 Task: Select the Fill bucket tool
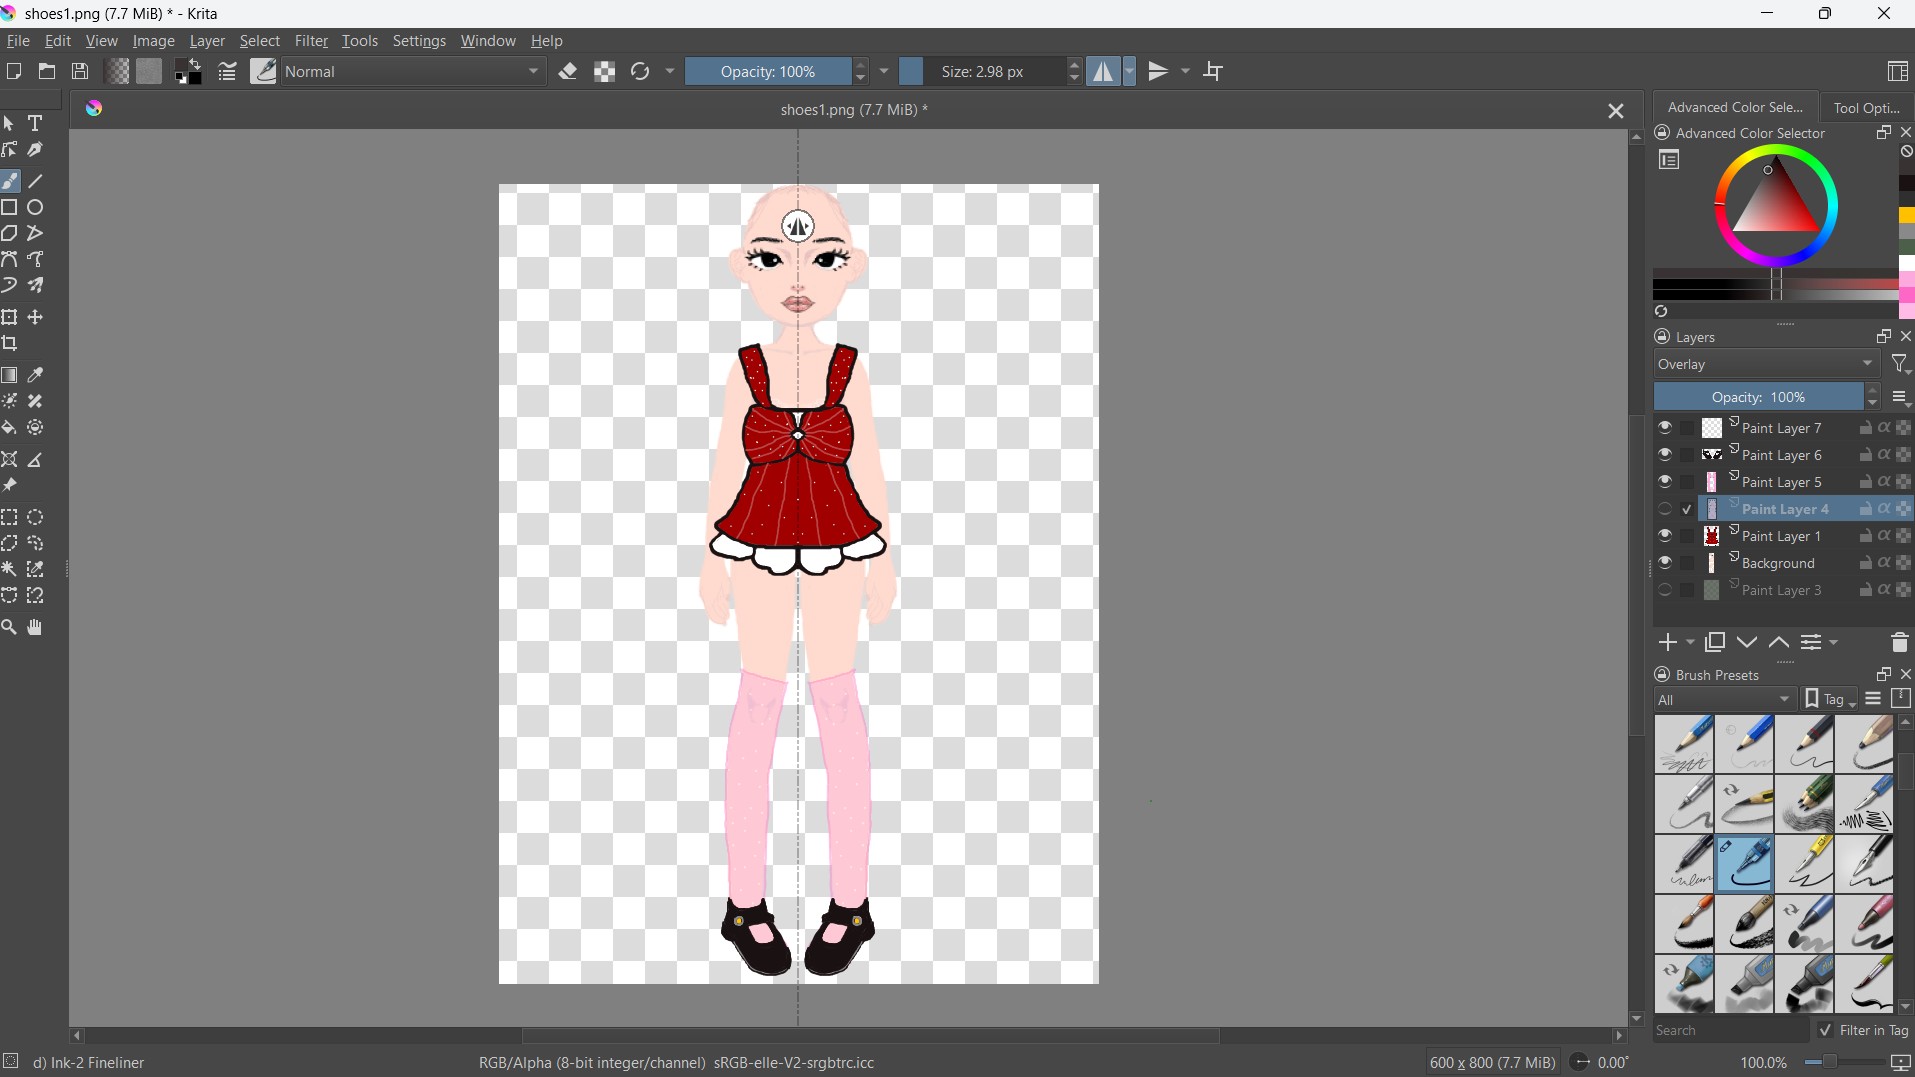[x=10, y=427]
